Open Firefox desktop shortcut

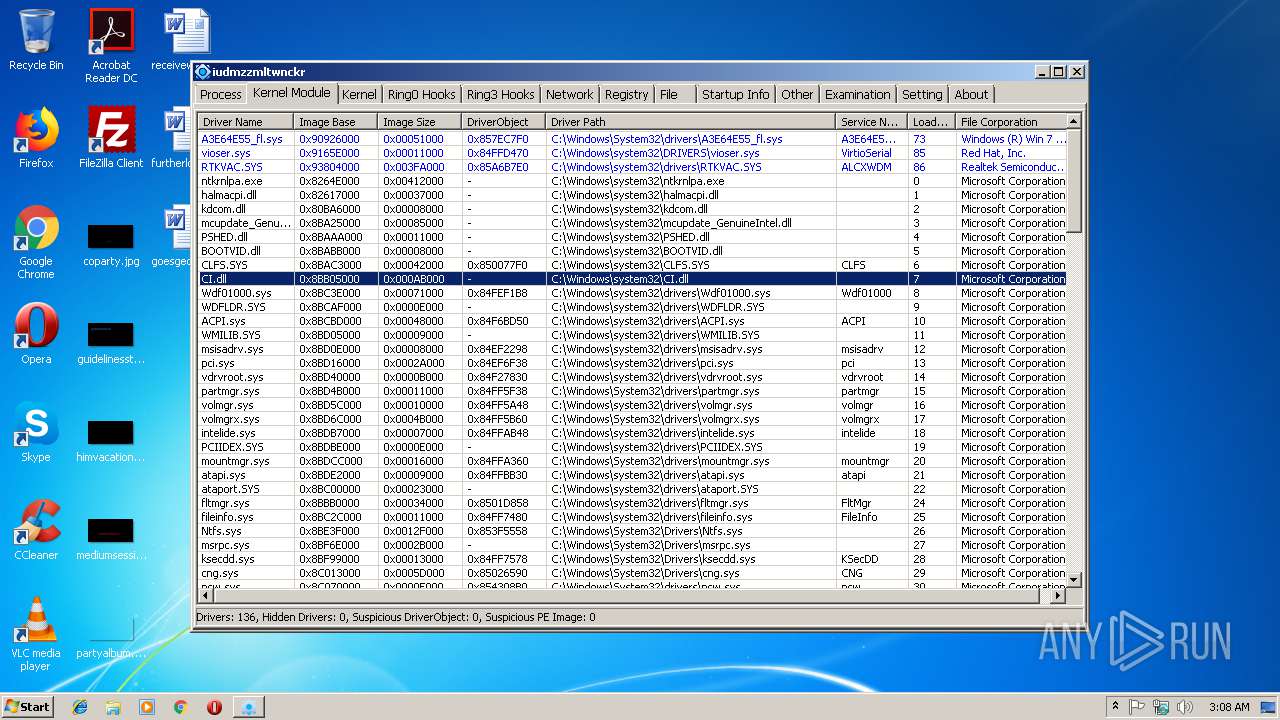click(36, 138)
